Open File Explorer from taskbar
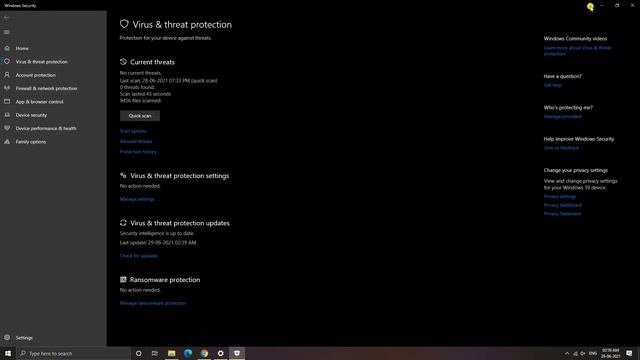This screenshot has width=640, height=360. [171, 353]
